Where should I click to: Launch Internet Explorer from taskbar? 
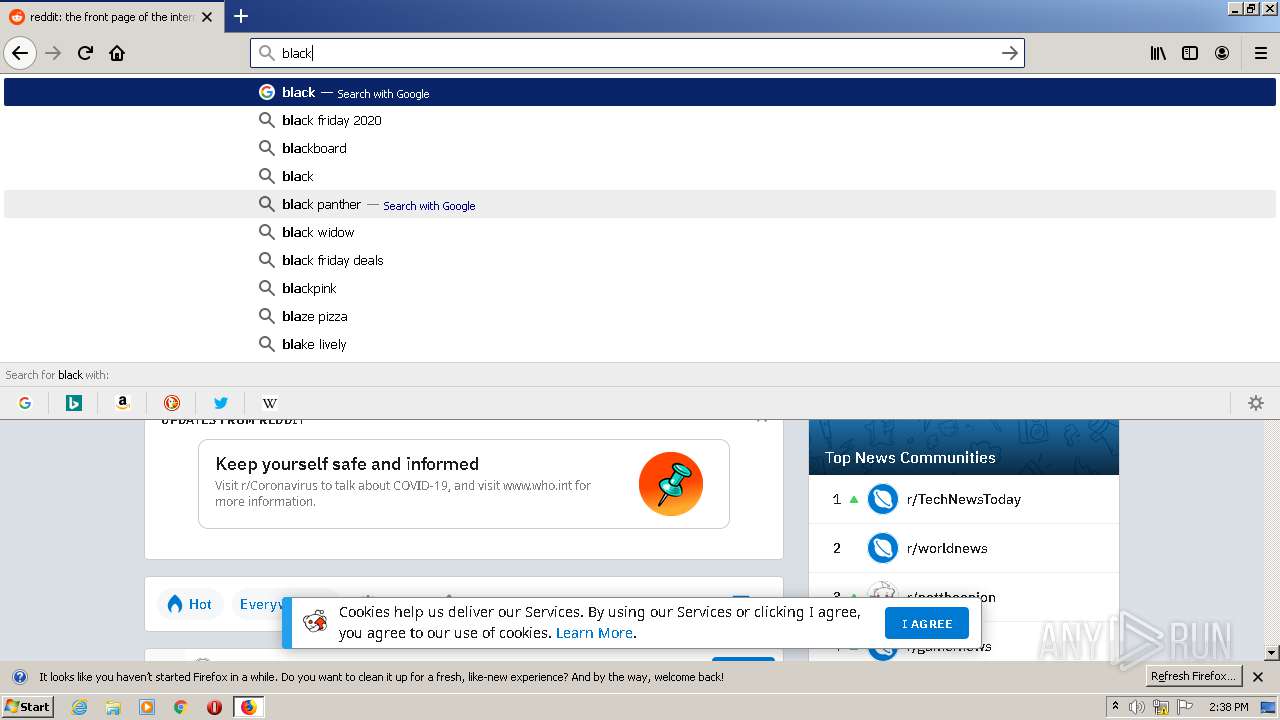80,707
